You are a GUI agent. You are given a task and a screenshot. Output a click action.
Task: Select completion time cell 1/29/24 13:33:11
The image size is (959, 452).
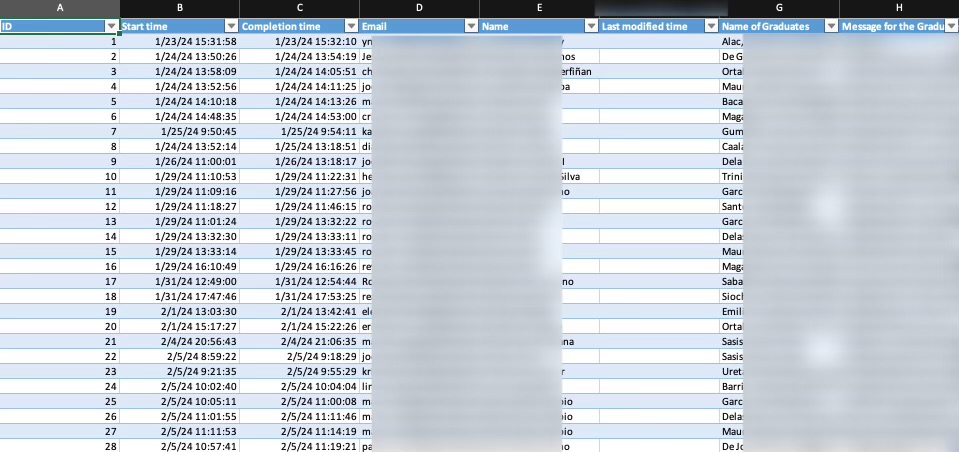point(299,236)
